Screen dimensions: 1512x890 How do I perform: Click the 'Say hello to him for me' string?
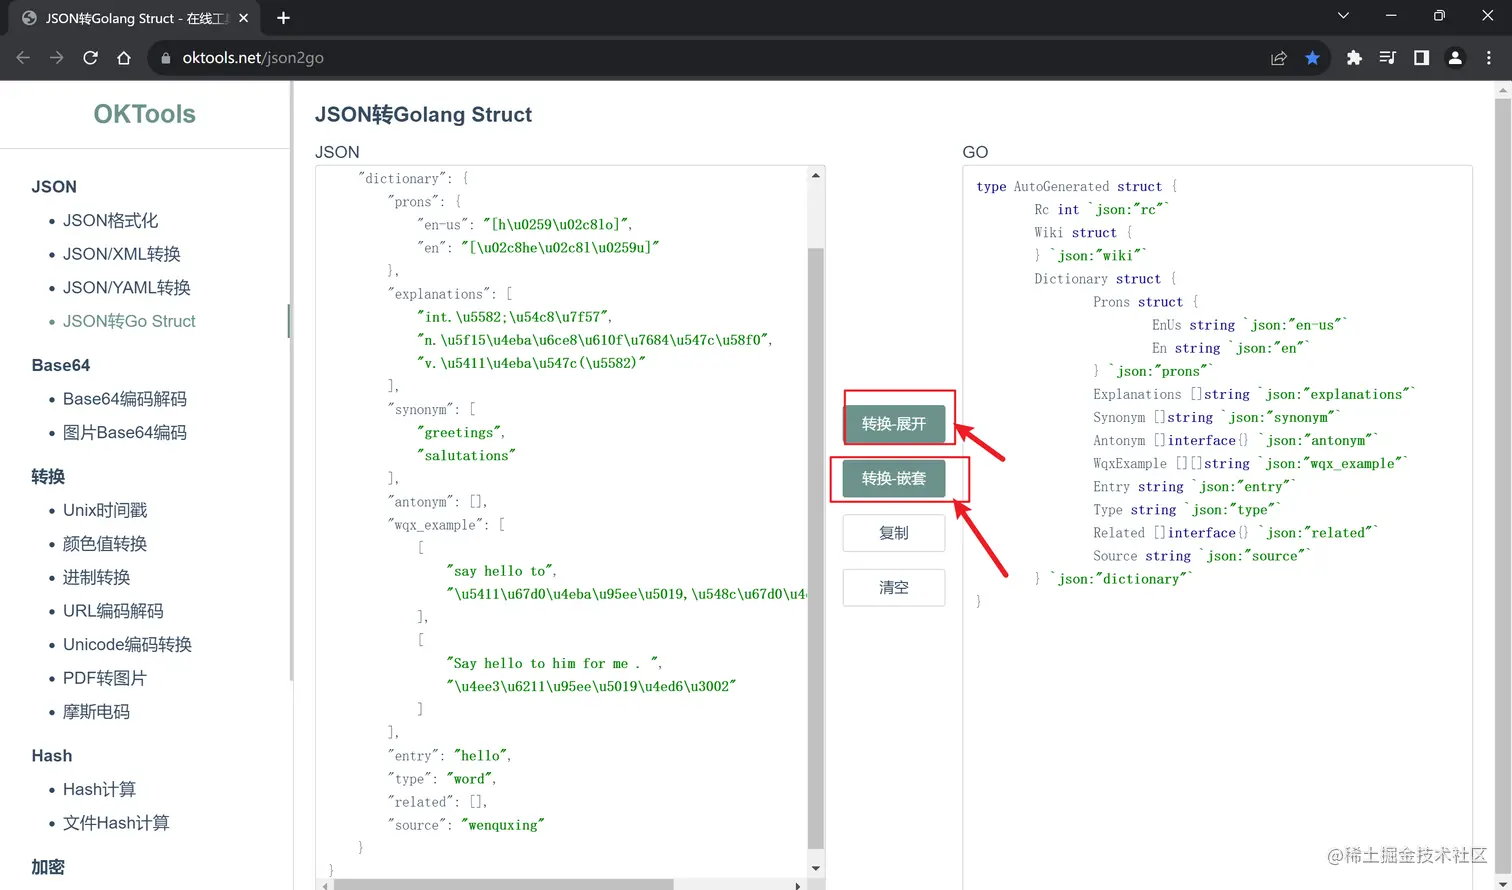click(x=550, y=663)
